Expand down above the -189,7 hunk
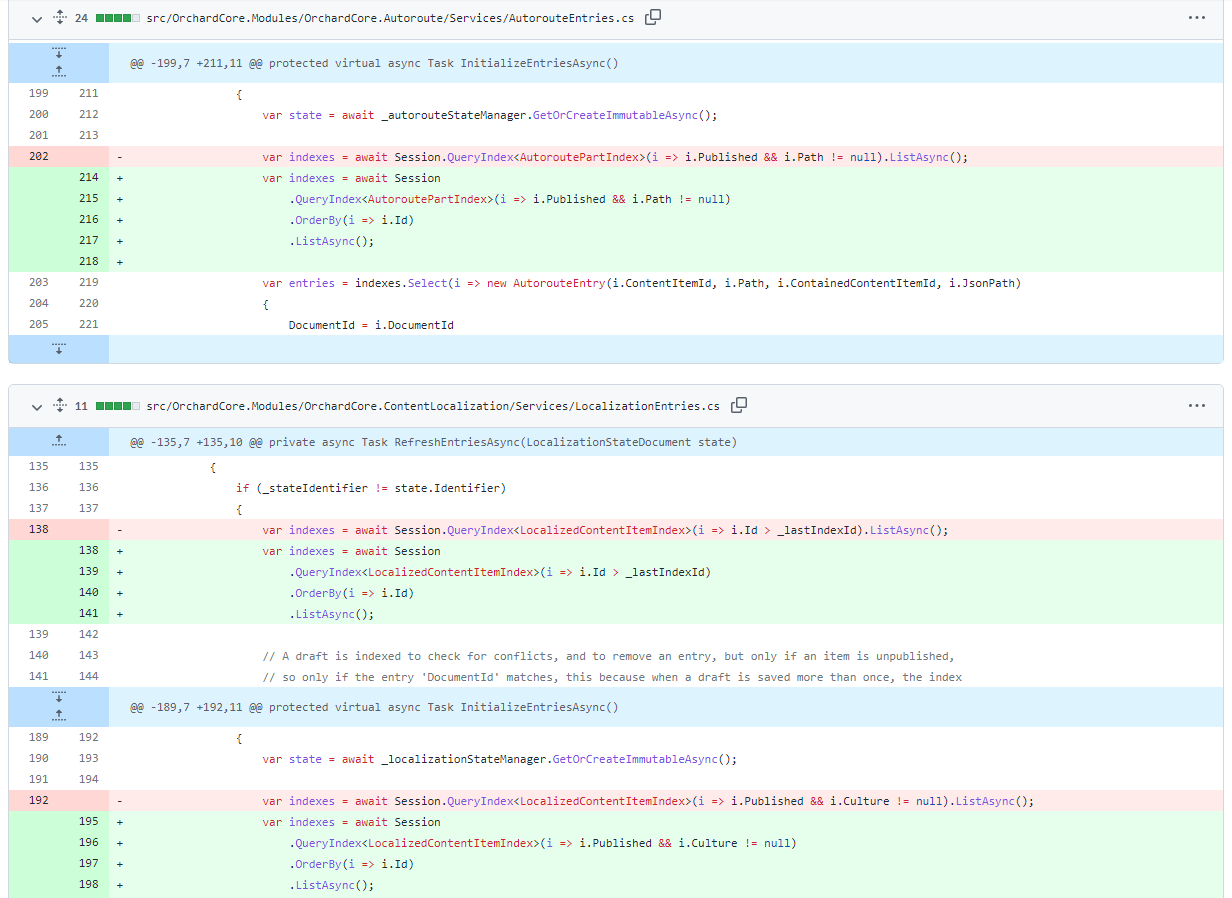This screenshot has height=898, width=1232. click(59, 697)
